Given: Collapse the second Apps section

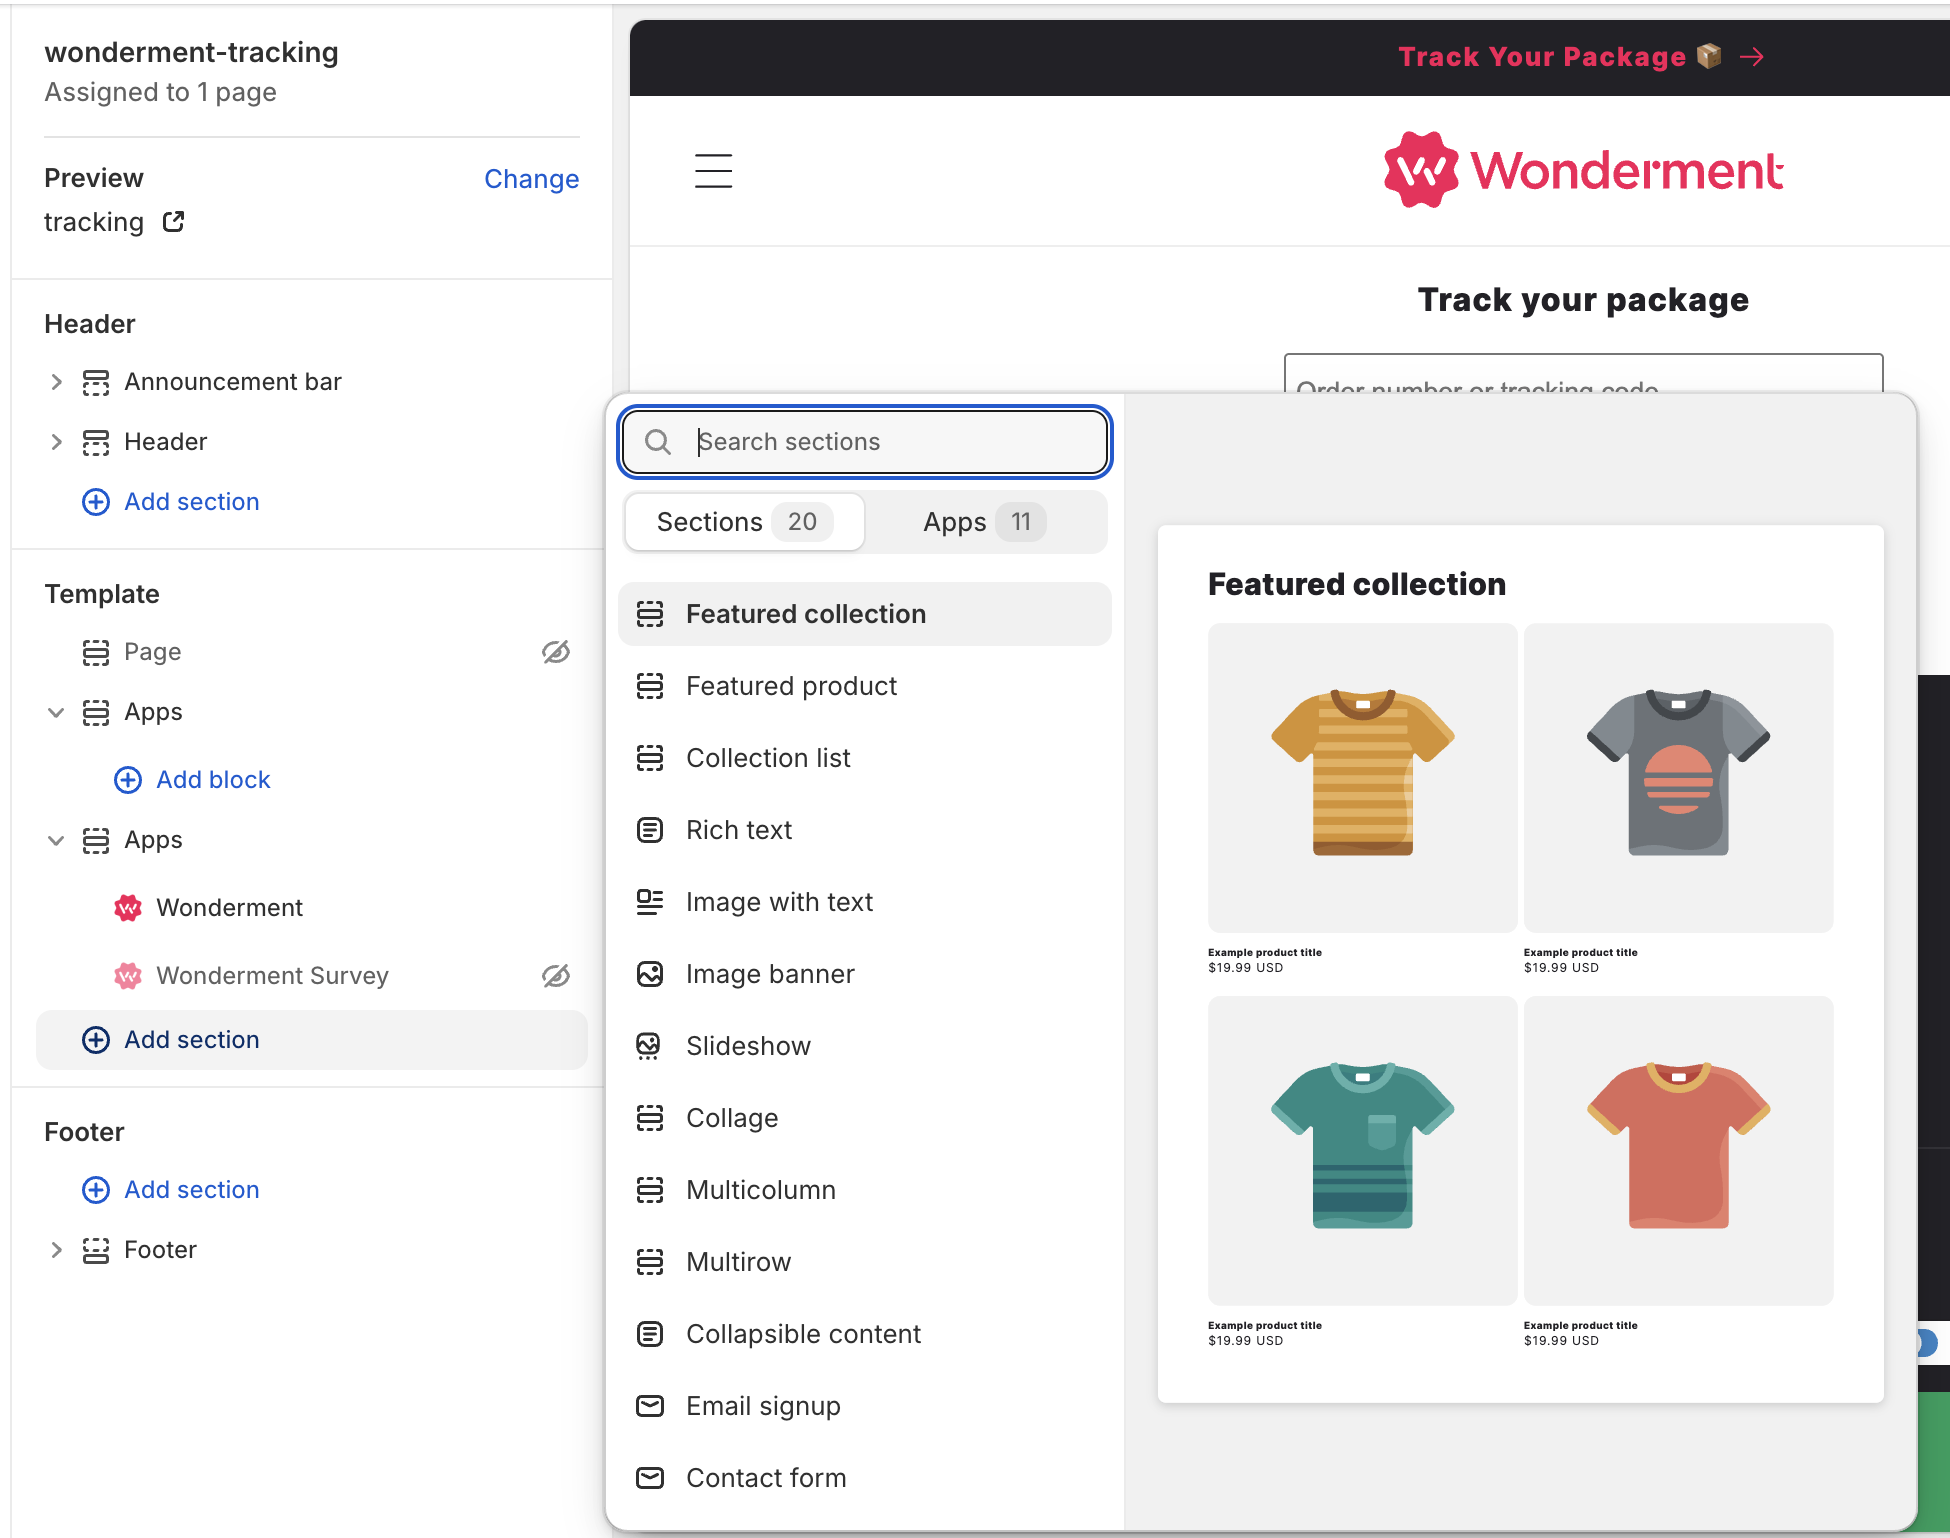Looking at the screenshot, I should [57, 840].
